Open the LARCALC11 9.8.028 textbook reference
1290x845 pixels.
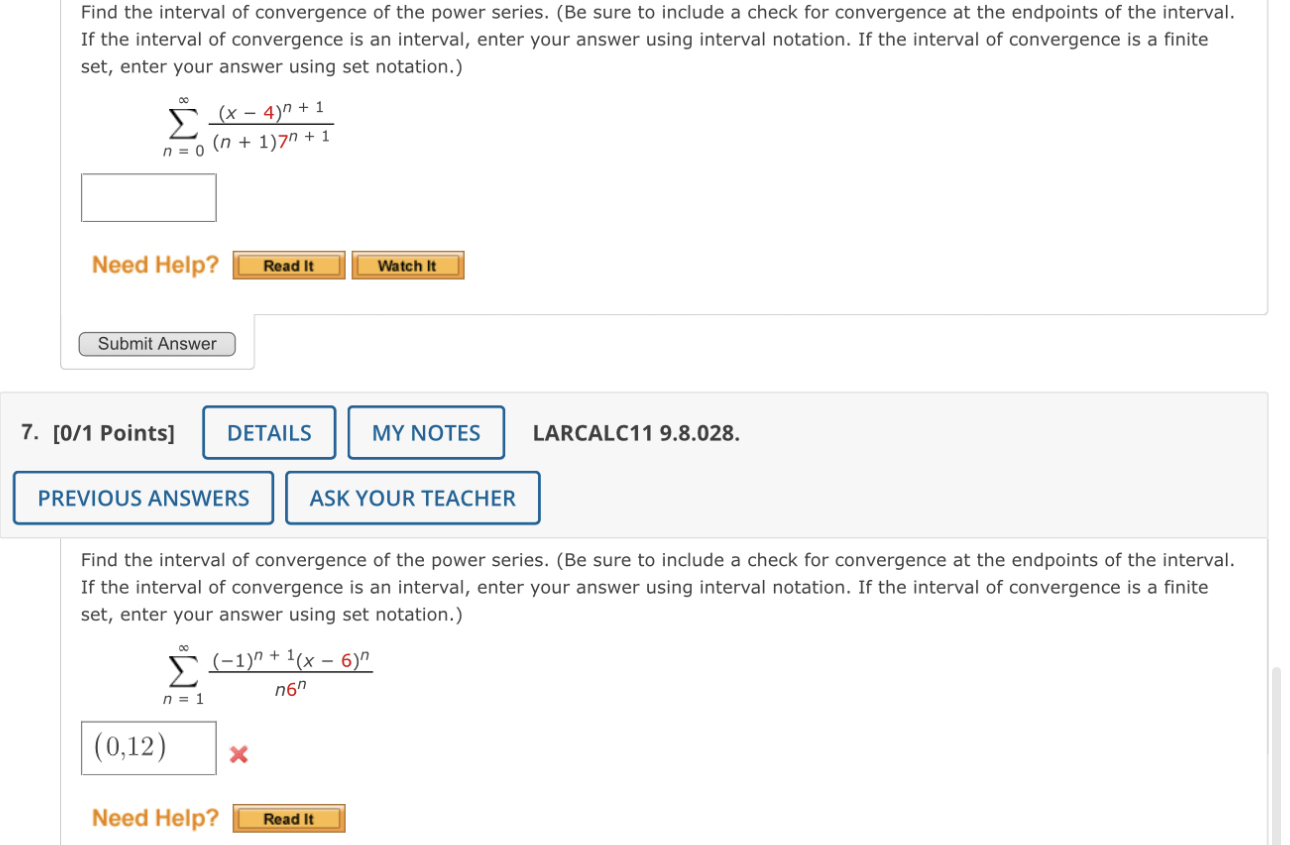coord(637,433)
